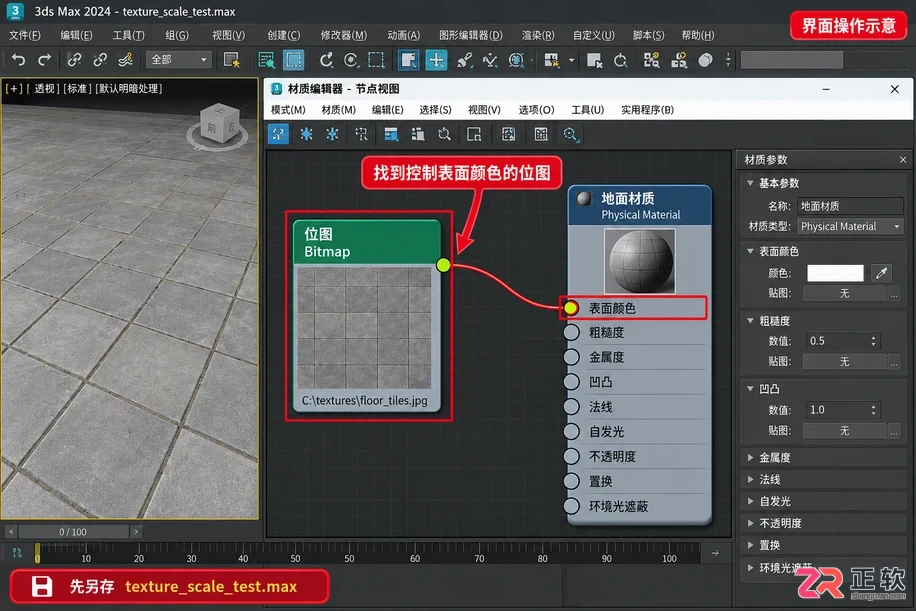The height and width of the screenshot is (611, 916).
Task: Click the 粗糙度 贴图 无 button
Action: coord(844,362)
